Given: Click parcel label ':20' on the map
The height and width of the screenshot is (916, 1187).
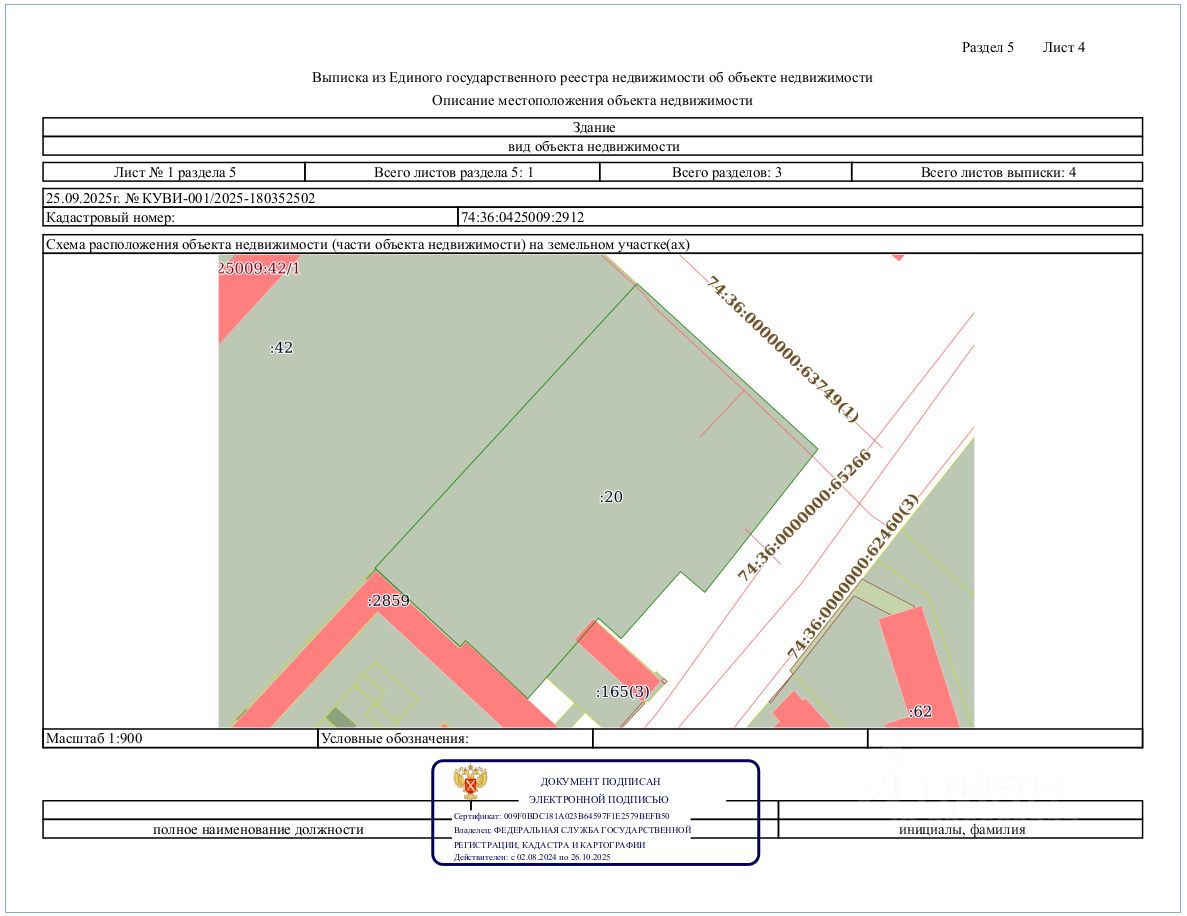Looking at the screenshot, I should [611, 497].
